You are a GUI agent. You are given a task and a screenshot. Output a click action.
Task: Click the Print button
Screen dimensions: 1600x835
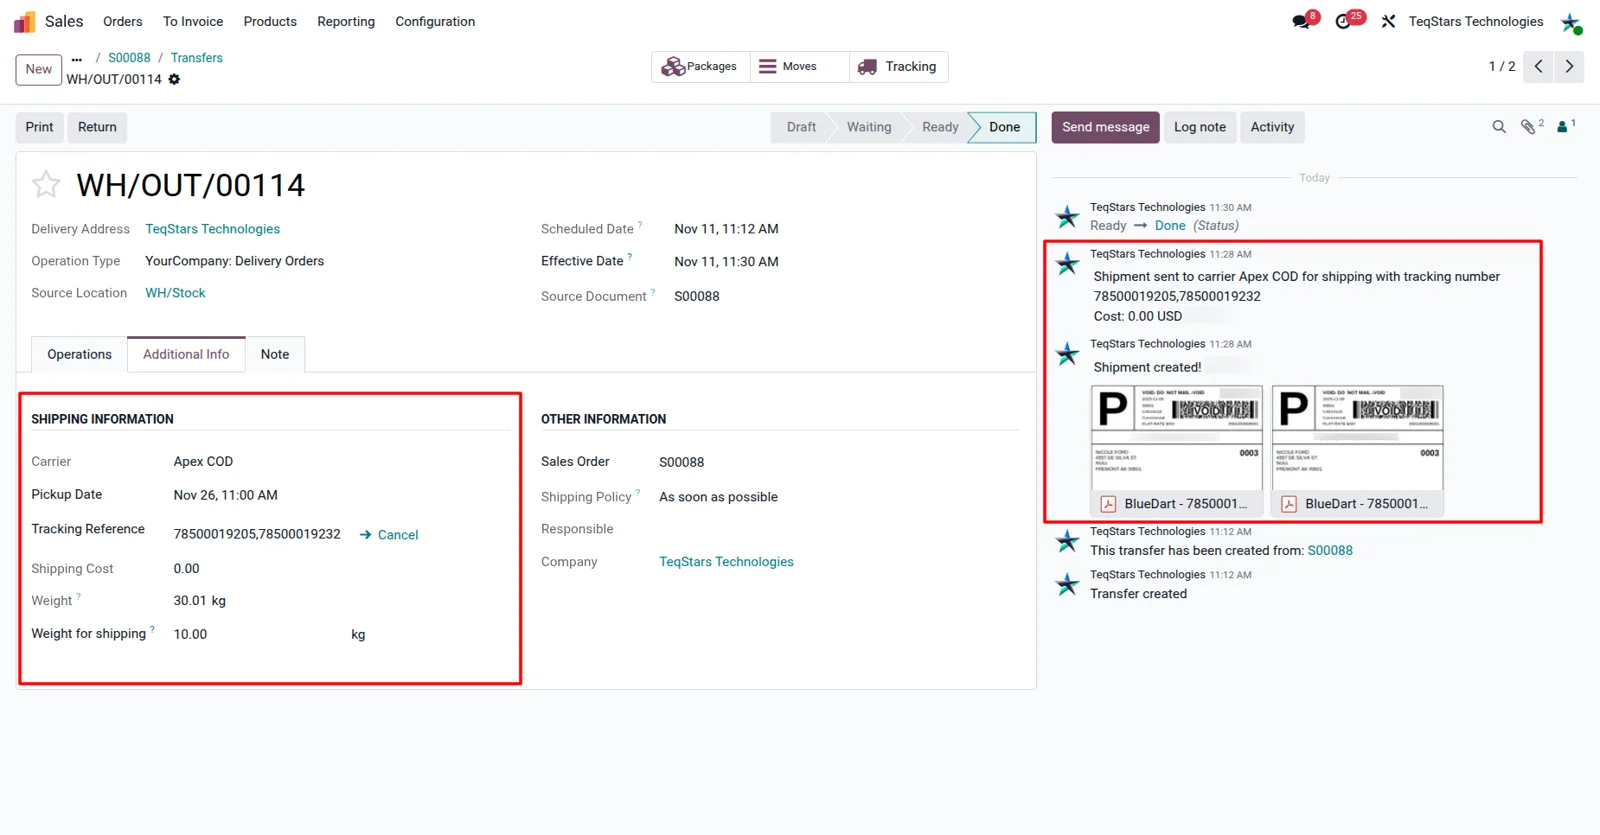[x=40, y=127]
